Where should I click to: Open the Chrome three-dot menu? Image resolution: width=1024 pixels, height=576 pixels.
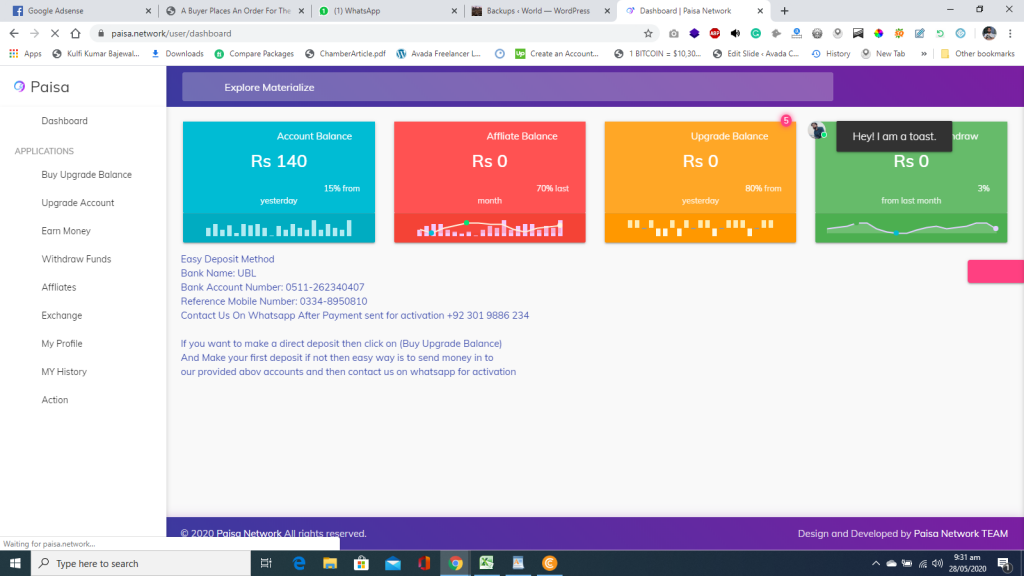pyautogui.click(x=1011, y=33)
